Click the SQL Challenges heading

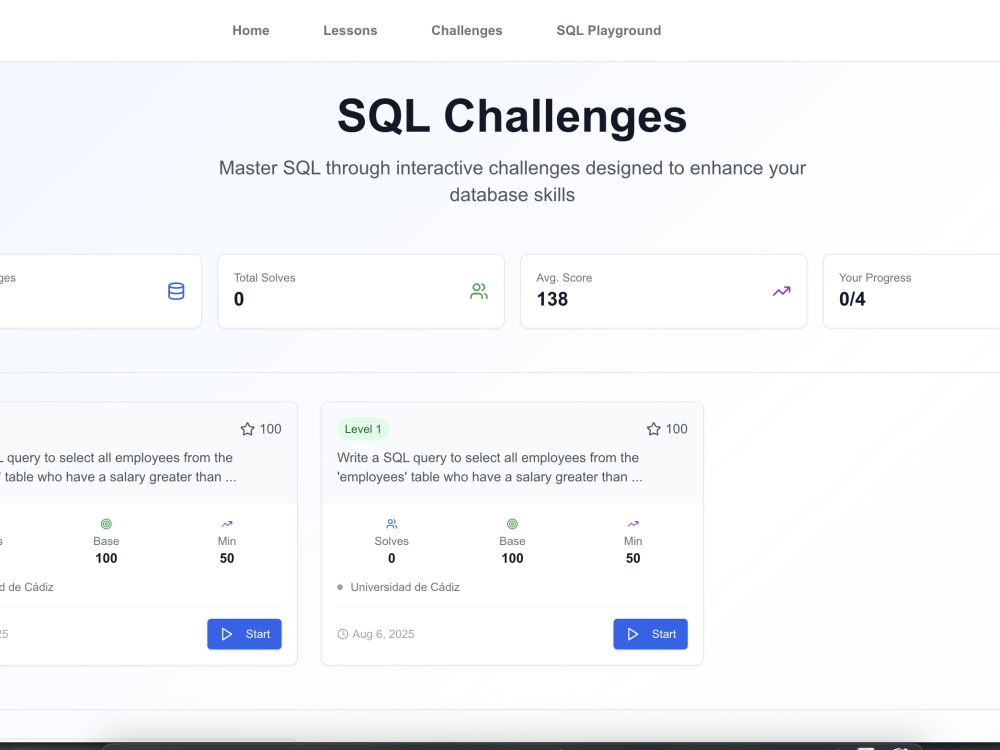[x=512, y=116]
